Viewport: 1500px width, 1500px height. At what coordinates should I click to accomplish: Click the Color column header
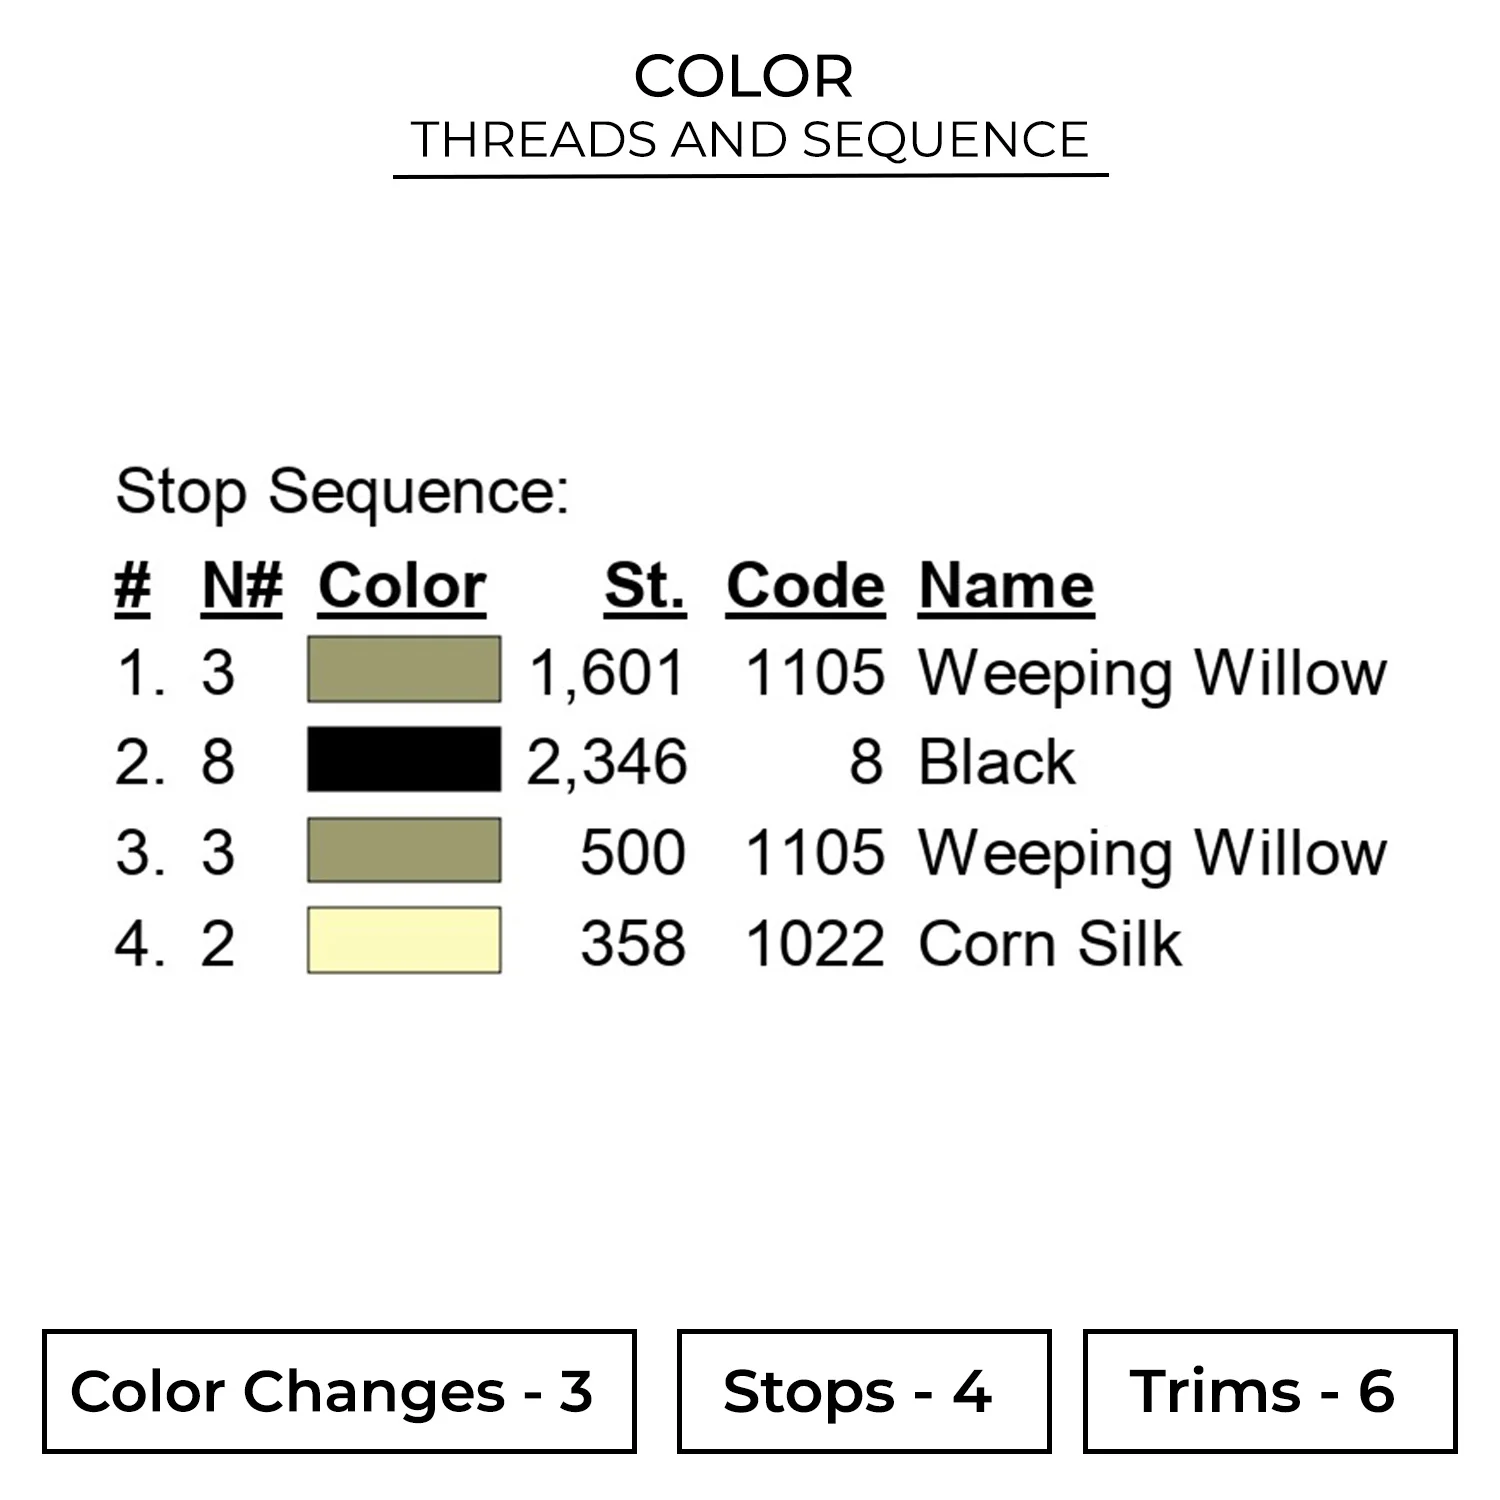[402, 586]
